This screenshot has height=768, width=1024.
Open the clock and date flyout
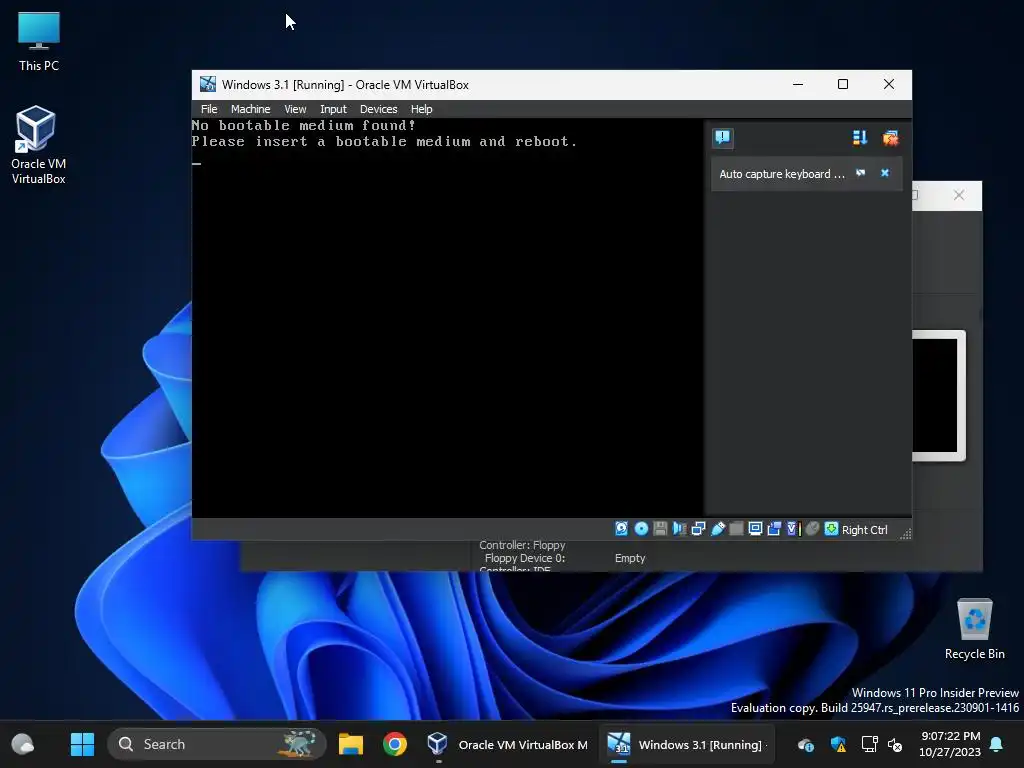(950, 744)
